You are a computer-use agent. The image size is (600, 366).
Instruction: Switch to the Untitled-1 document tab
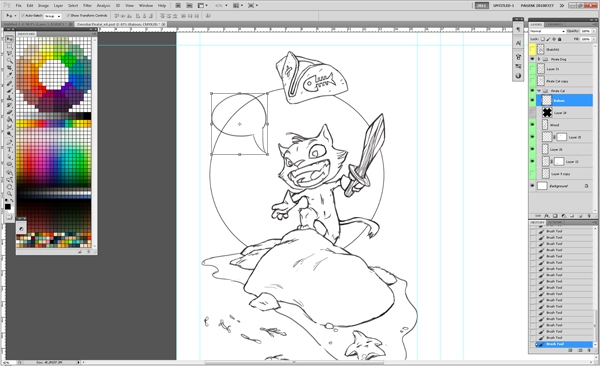37,24
